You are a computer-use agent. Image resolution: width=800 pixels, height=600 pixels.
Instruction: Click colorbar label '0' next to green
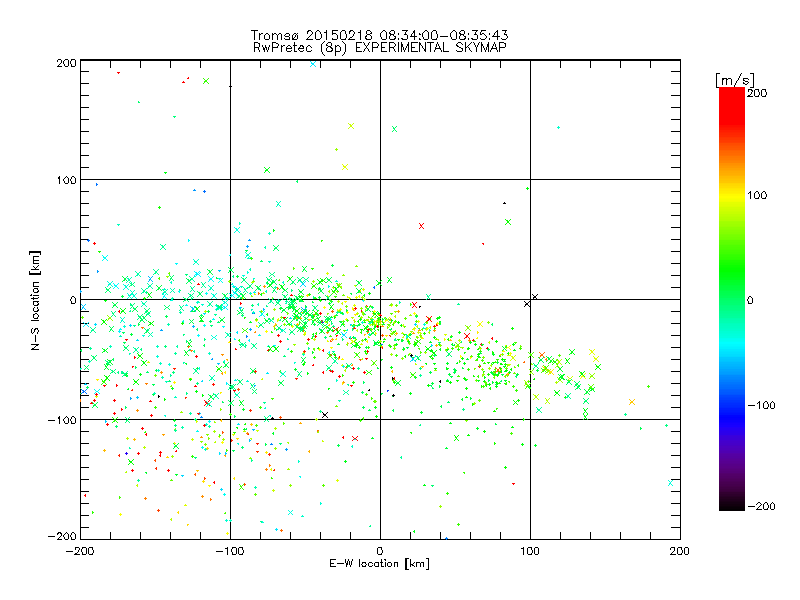coord(750,301)
